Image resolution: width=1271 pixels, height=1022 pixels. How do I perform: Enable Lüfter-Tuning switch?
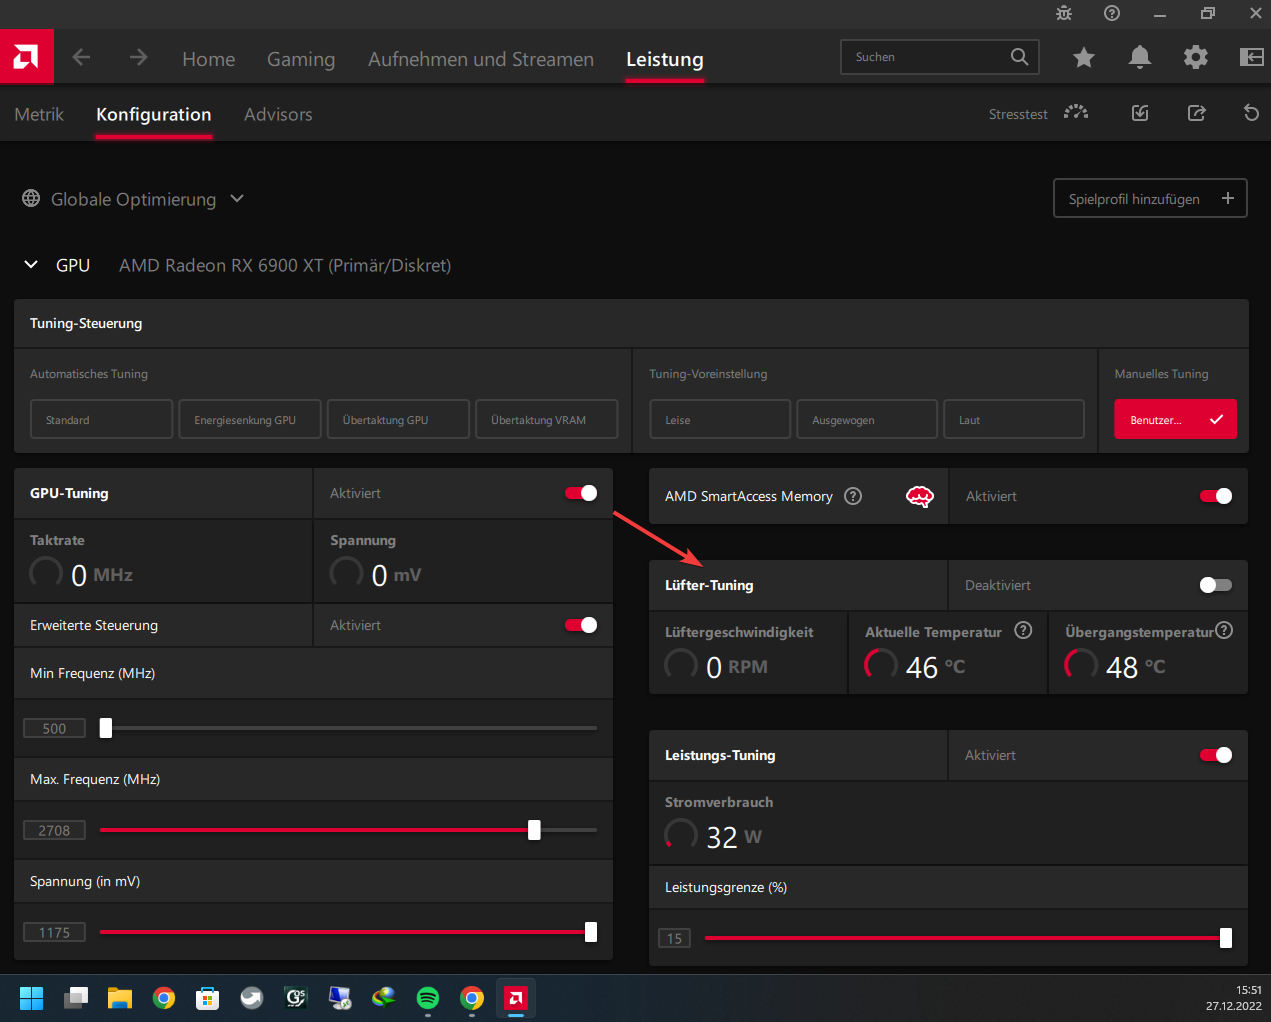coord(1216,585)
